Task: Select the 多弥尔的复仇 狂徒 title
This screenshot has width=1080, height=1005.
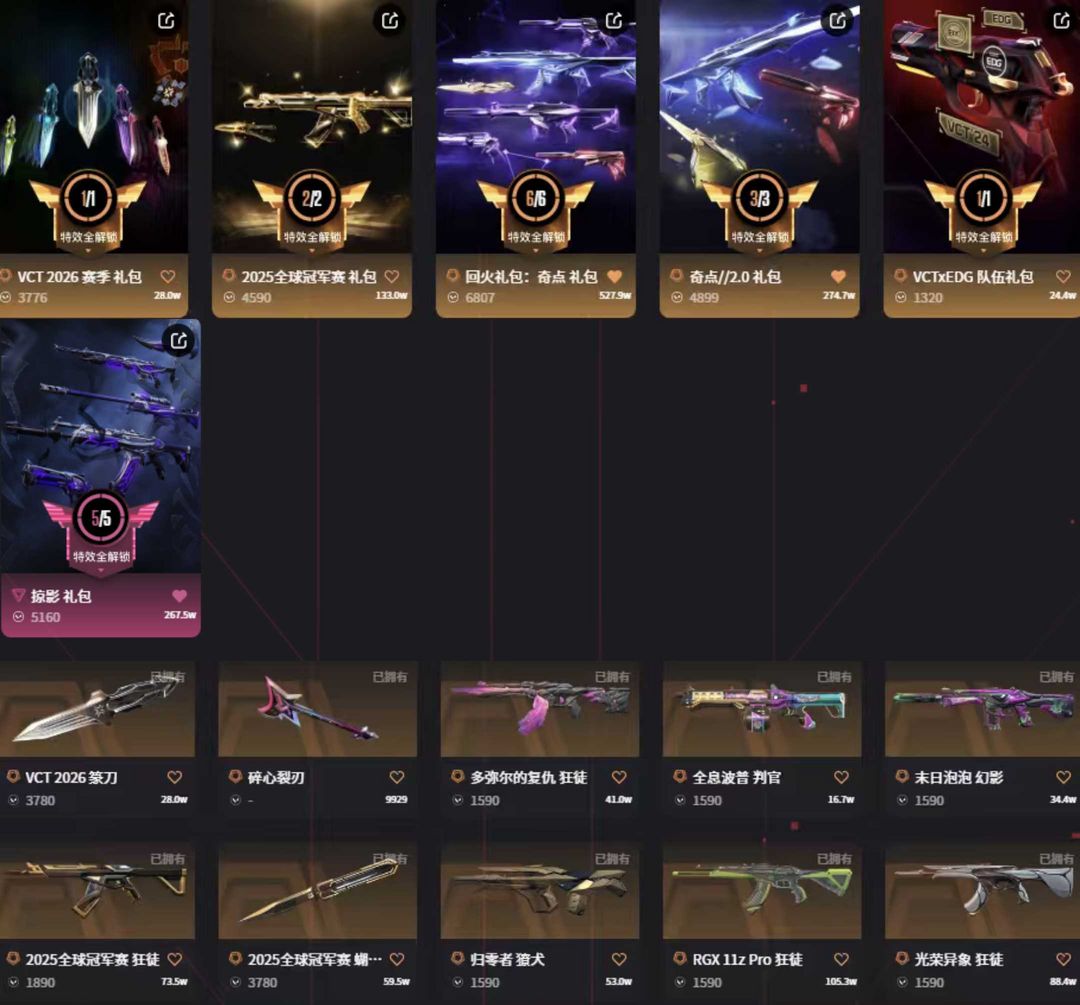Action: [528, 778]
